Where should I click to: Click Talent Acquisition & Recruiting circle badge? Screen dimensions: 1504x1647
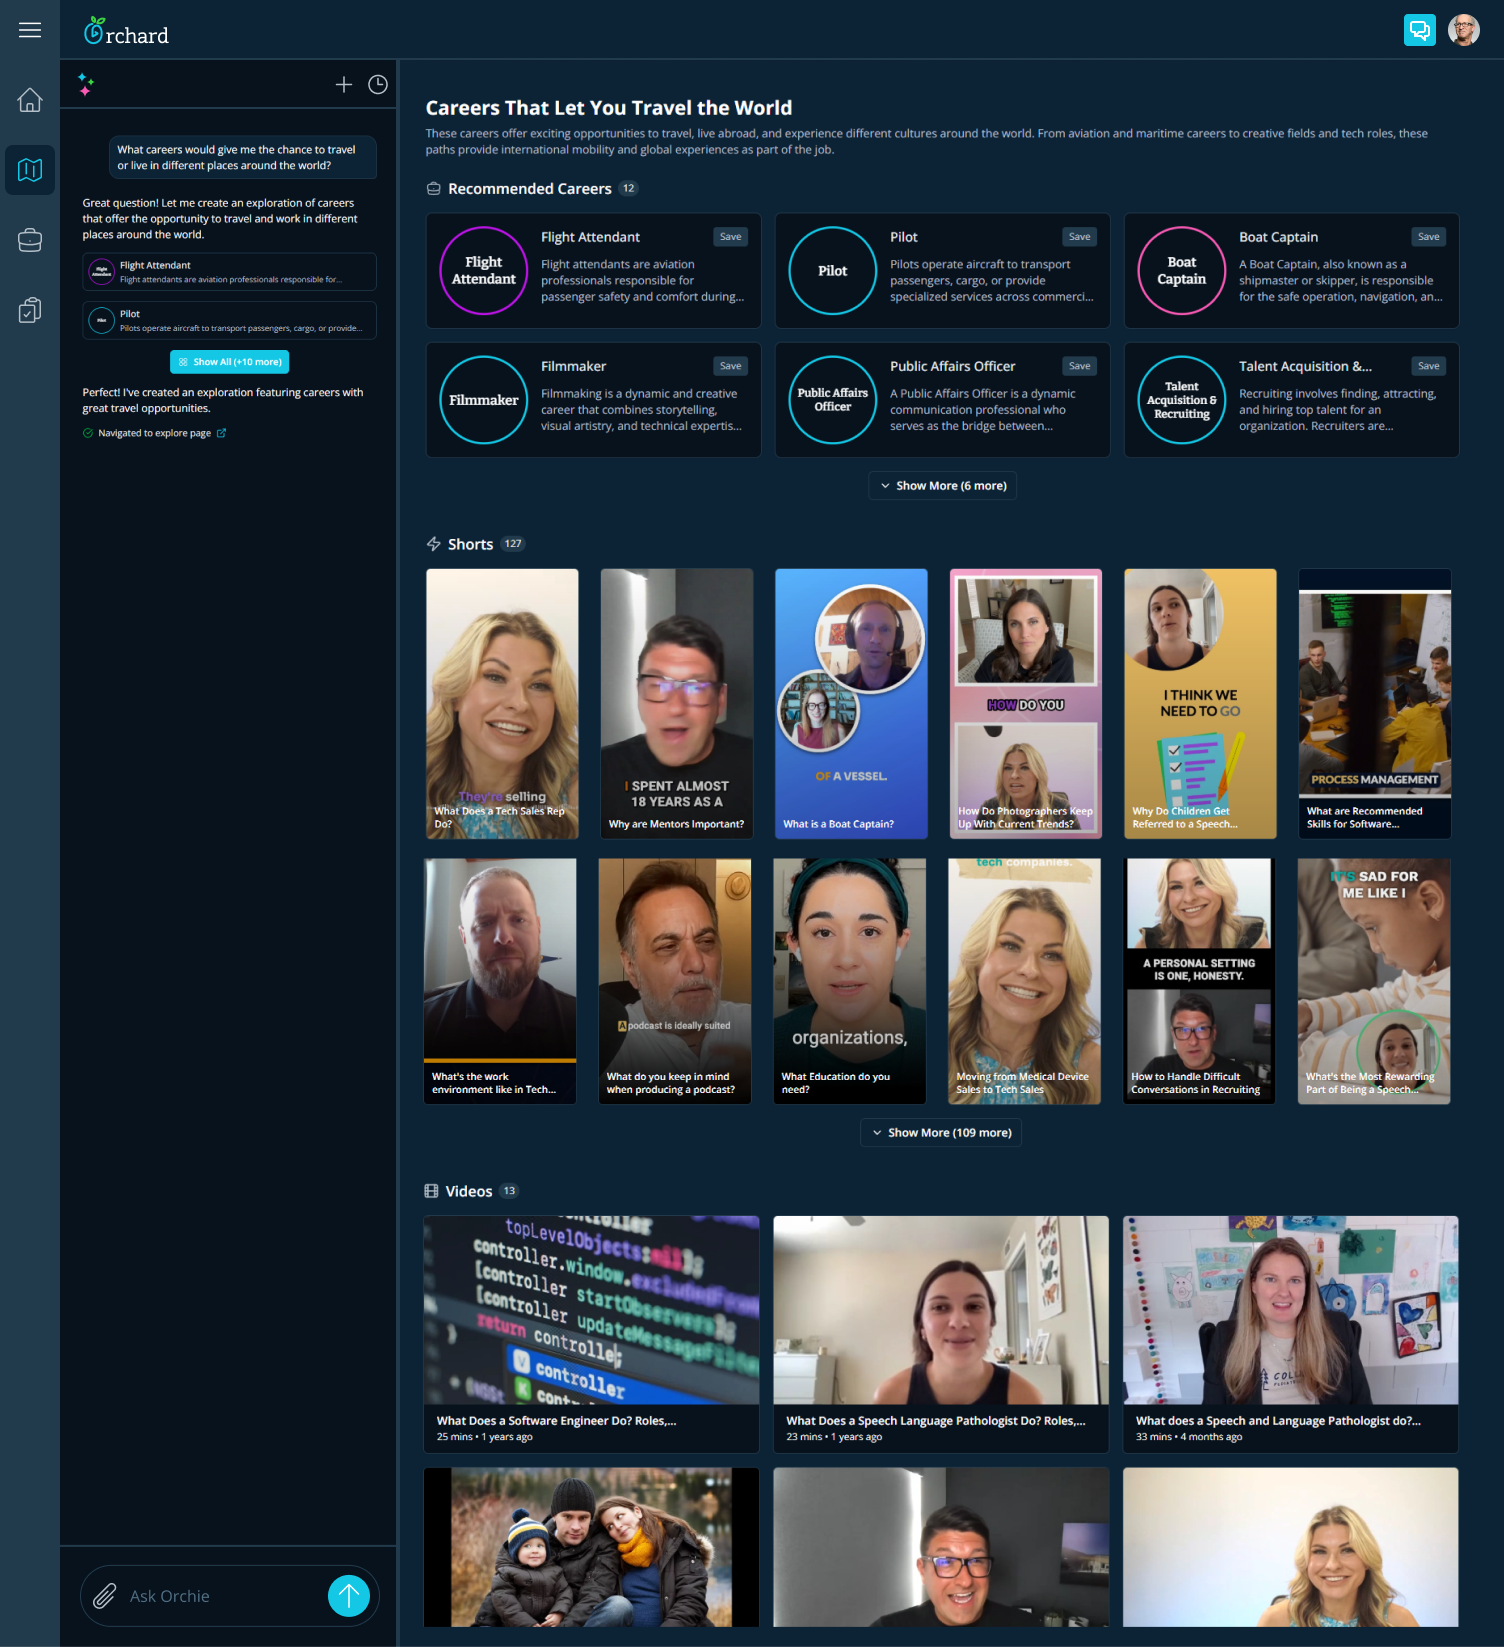[1182, 400]
